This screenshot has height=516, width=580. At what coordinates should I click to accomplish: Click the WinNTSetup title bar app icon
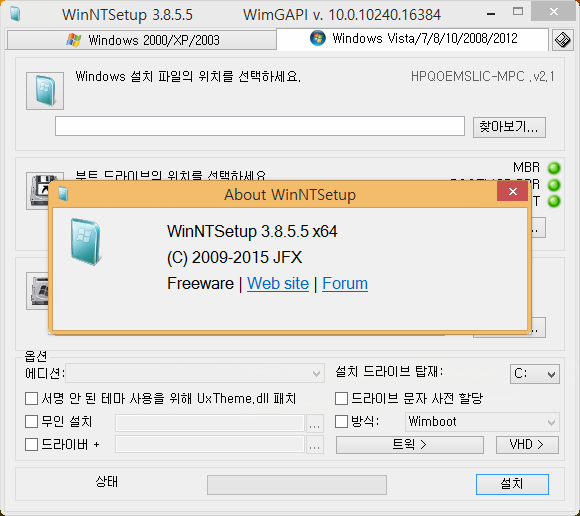coord(15,14)
